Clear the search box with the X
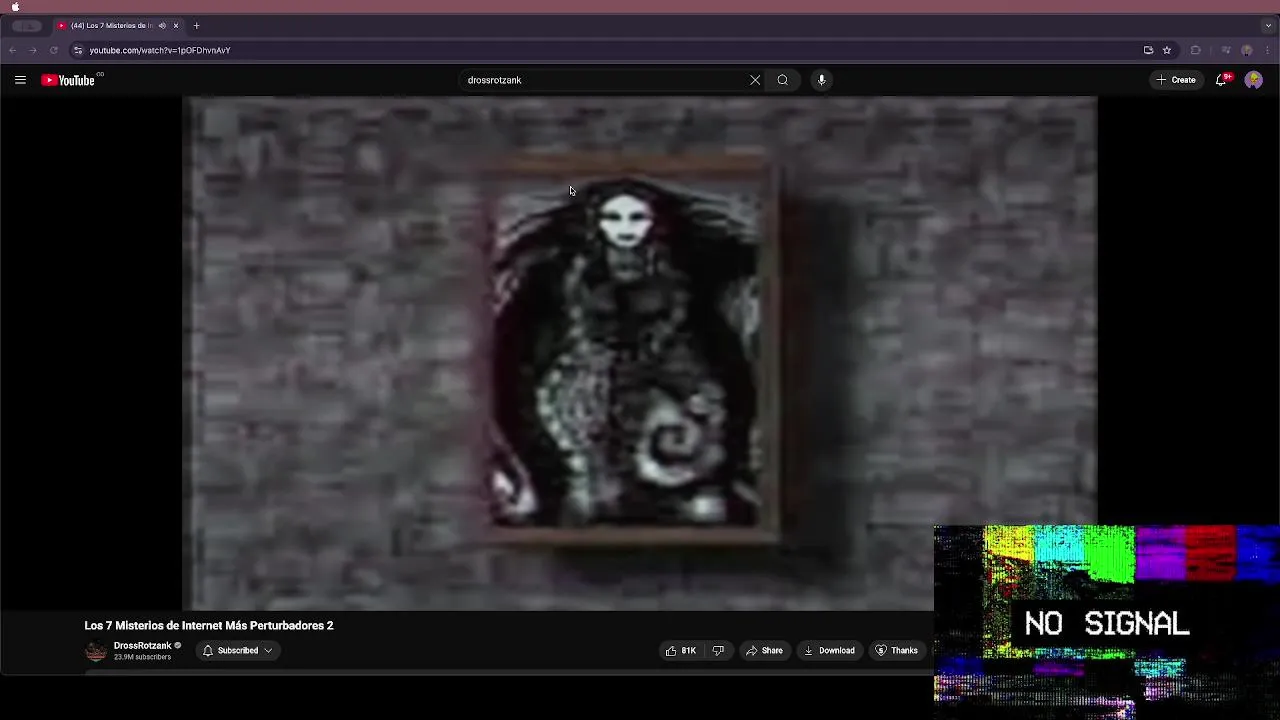The width and height of the screenshot is (1280, 720). [x=755, y=80]
